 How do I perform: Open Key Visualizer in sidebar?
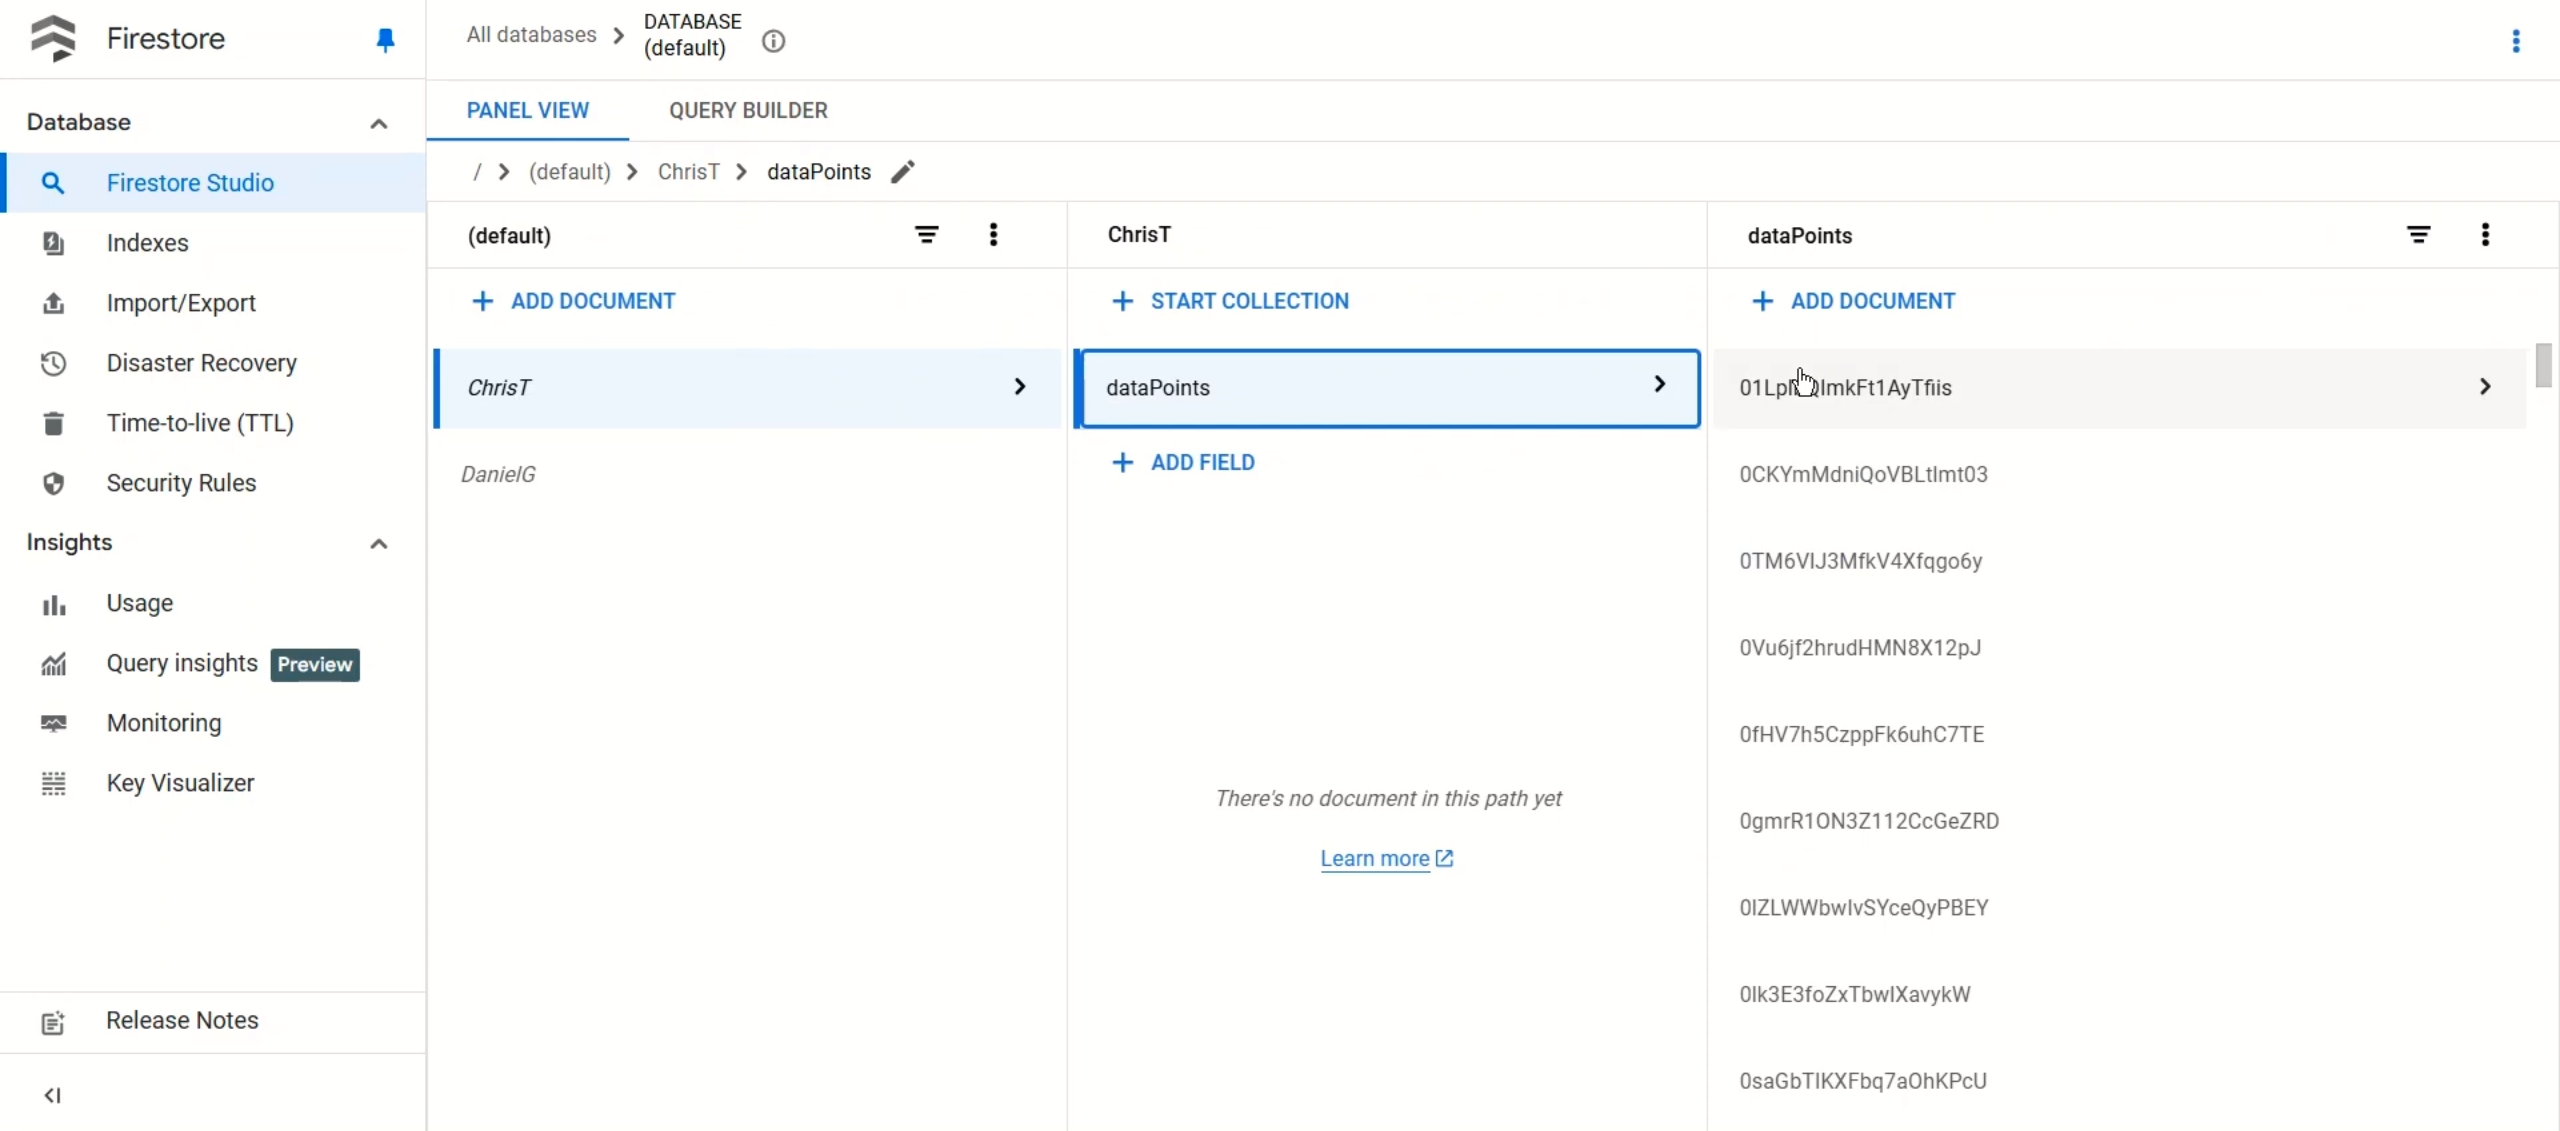pos(180,783)
